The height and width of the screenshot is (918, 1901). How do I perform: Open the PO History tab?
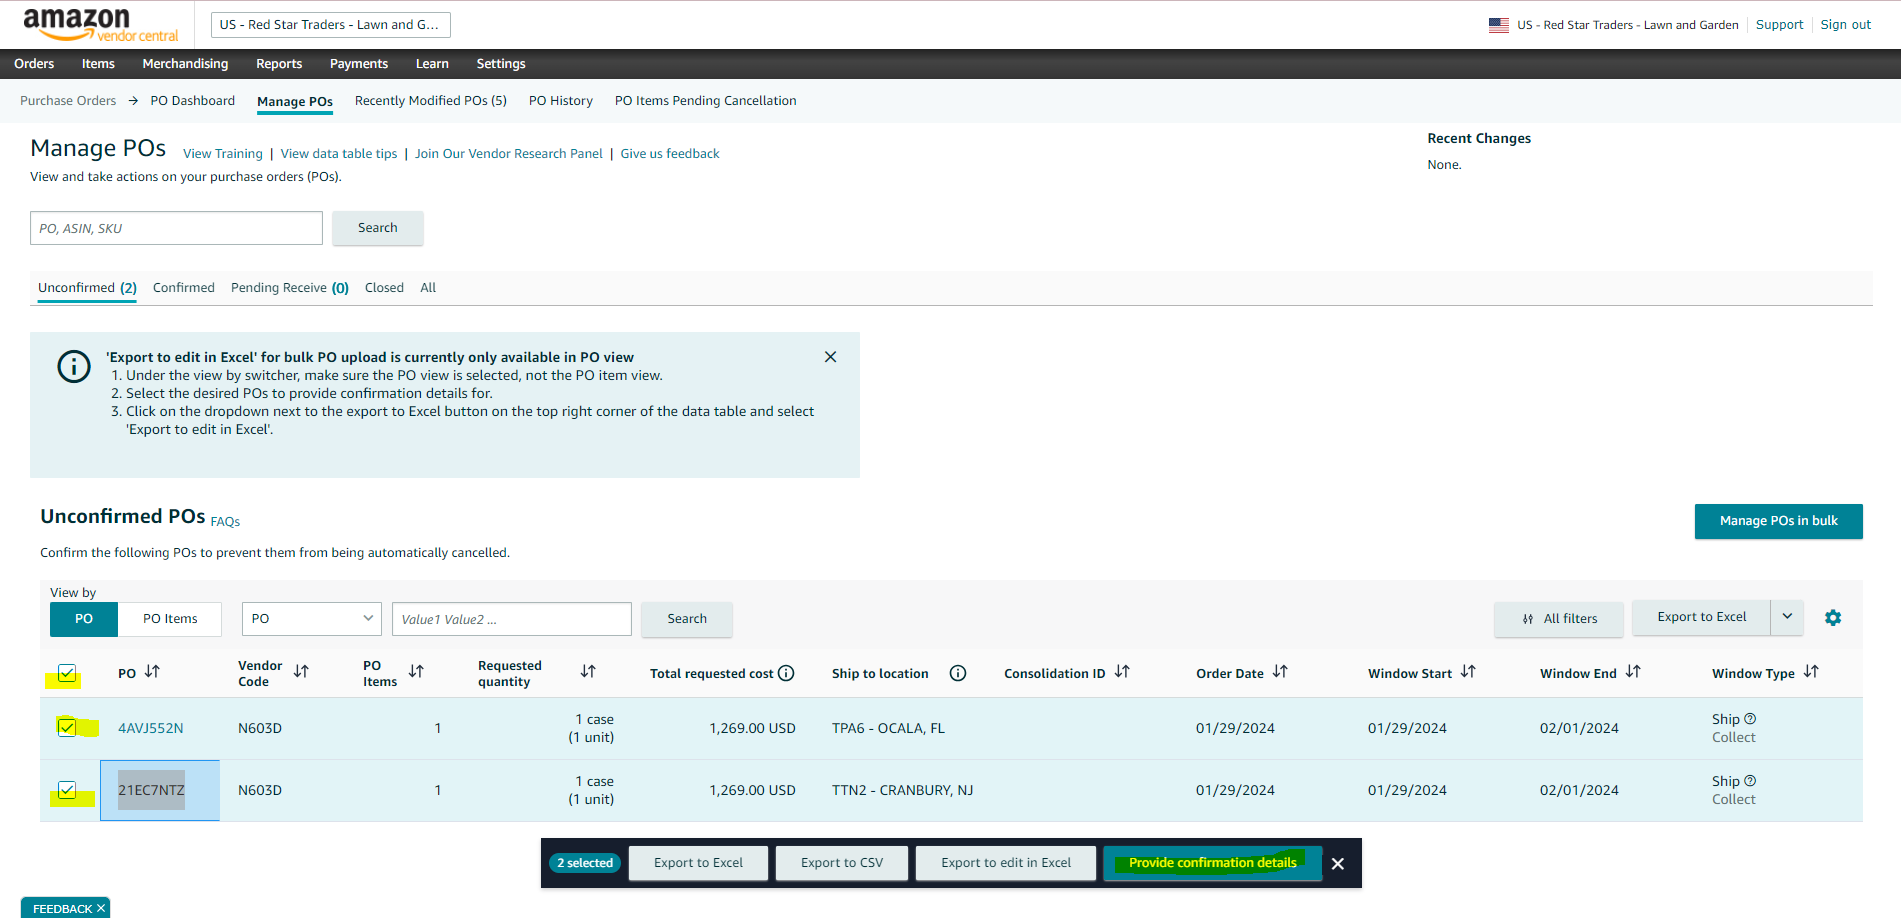click(x=561, y=101)
